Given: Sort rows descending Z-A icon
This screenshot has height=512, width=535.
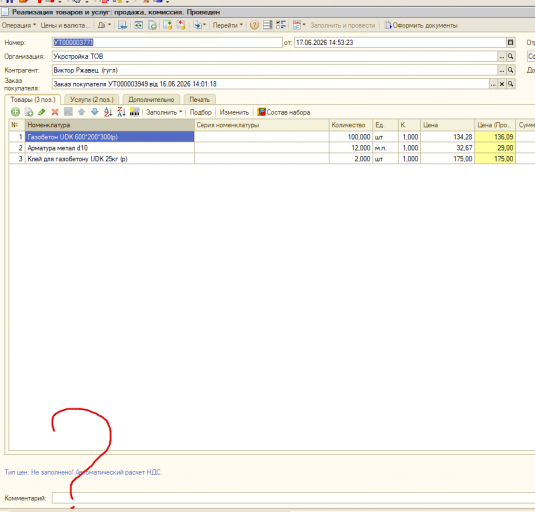Looking at the screenshot, I should pos(121,112).
